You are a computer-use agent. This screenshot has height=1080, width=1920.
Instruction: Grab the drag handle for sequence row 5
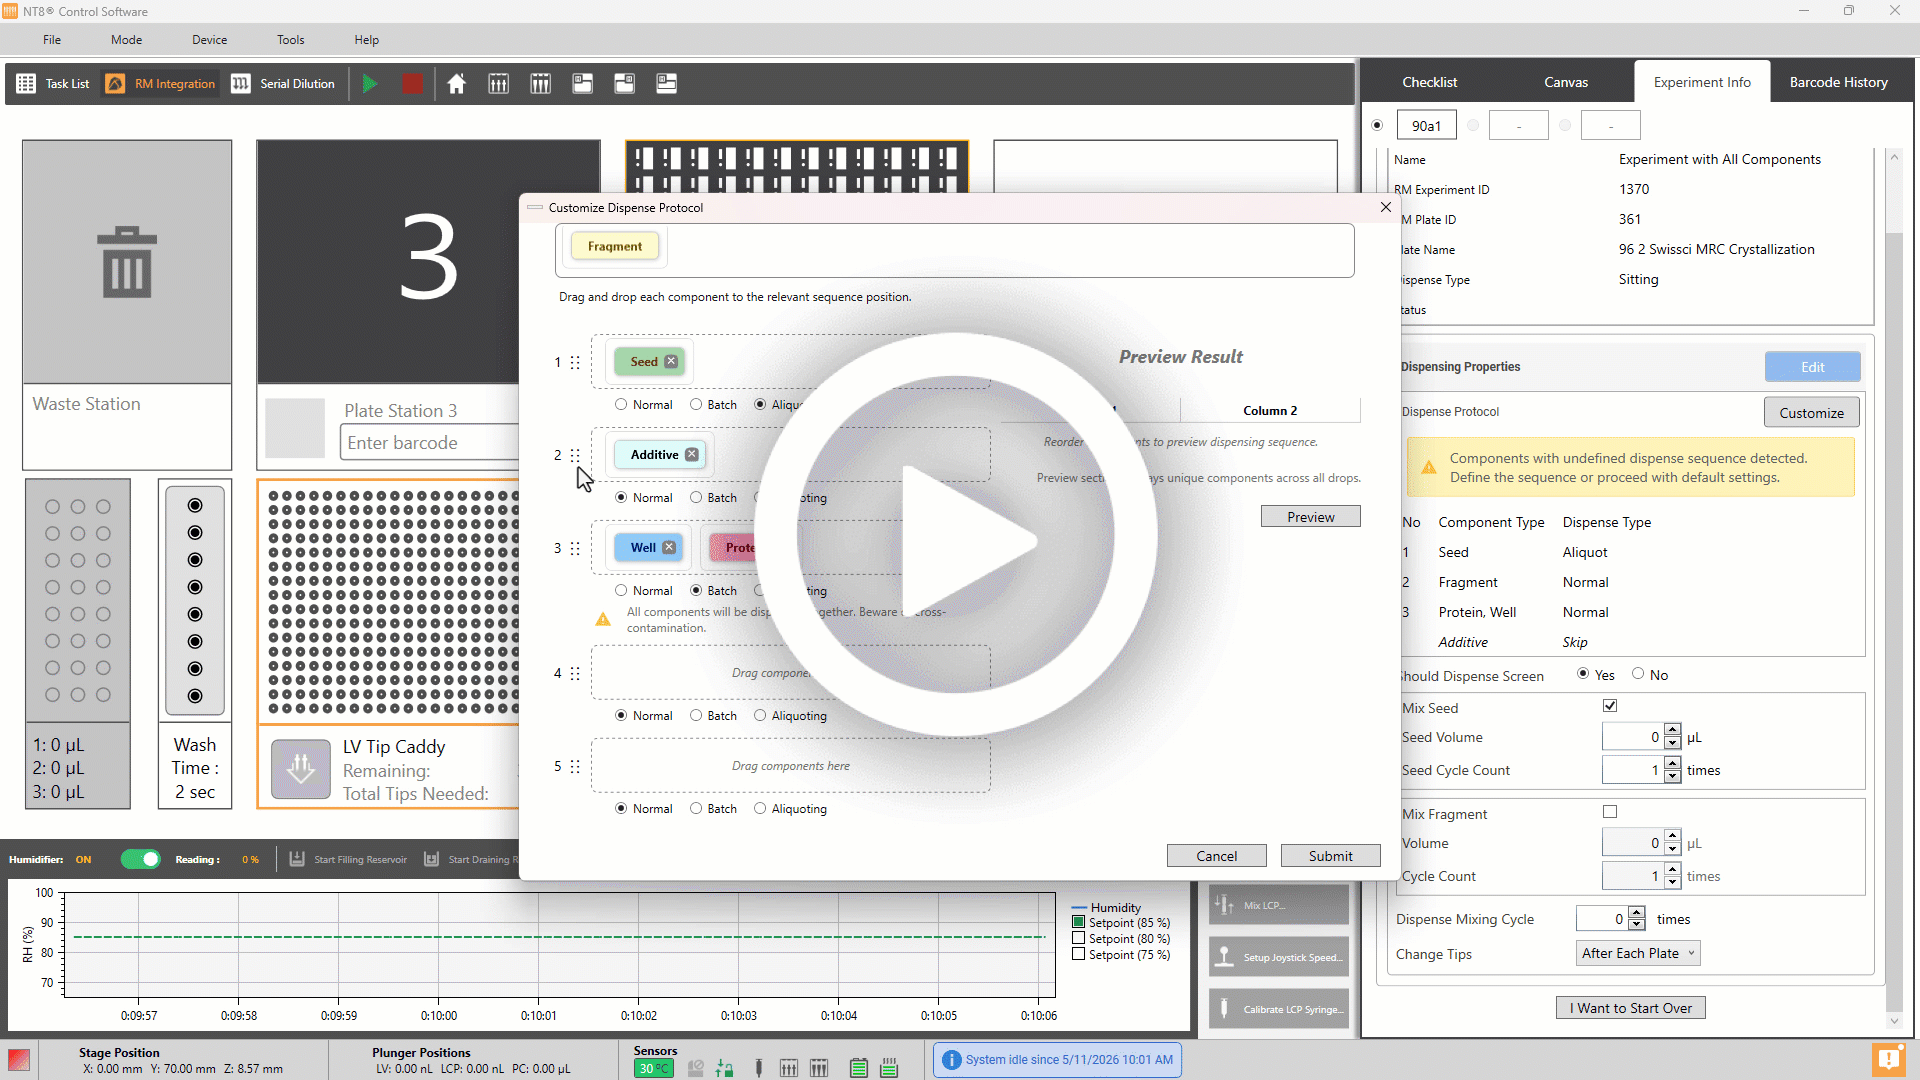[x=575, y=767]
